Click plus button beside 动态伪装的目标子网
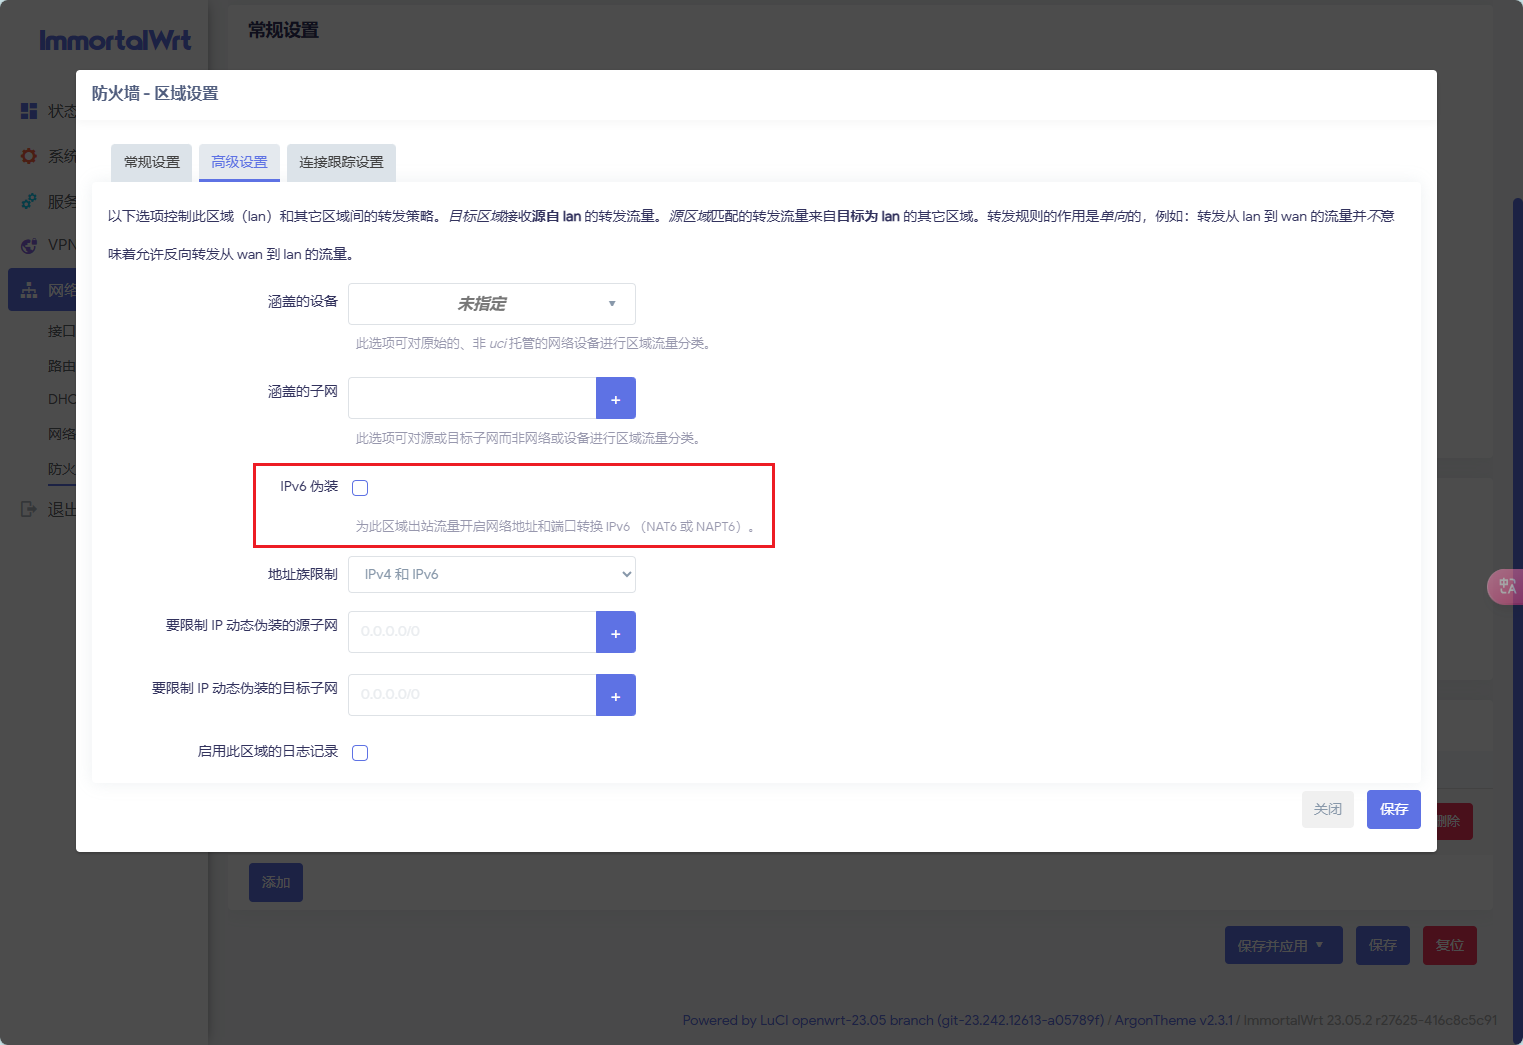 click(x=615, y=695)
